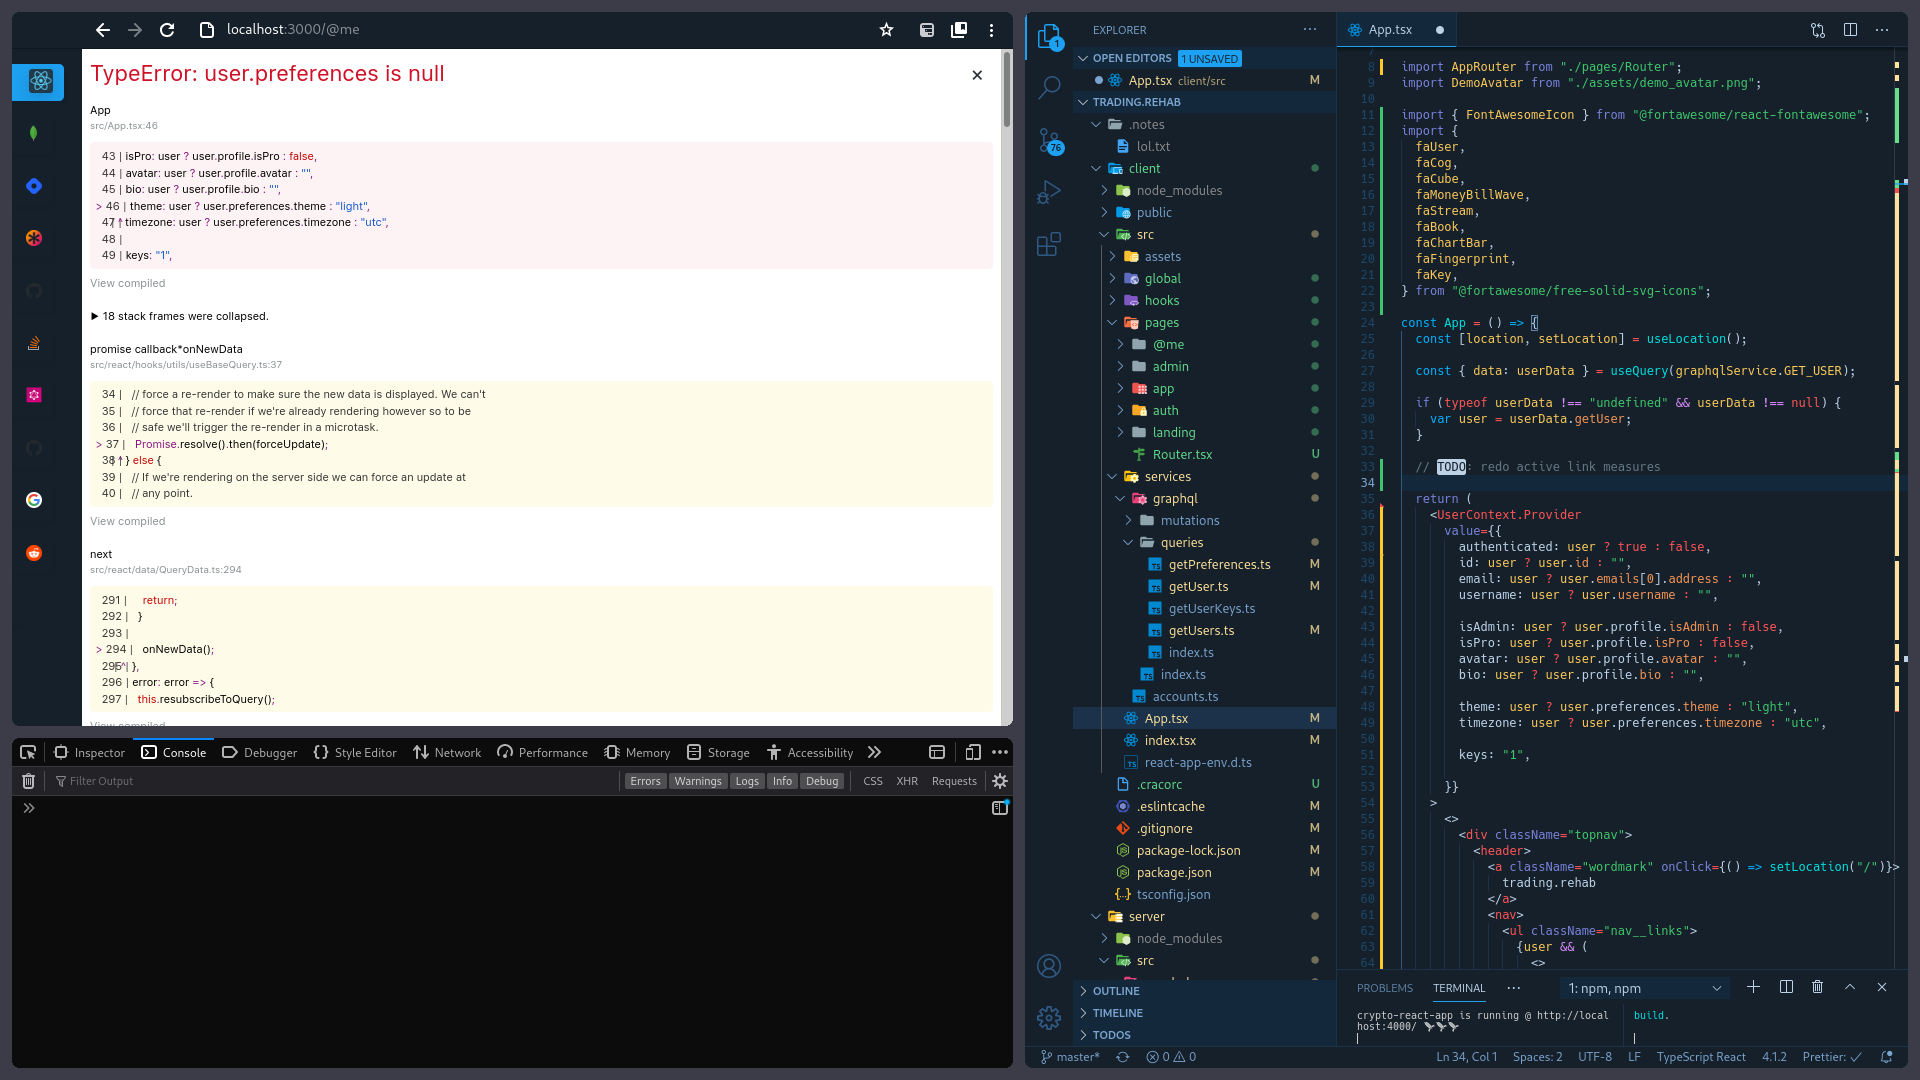Close the TypeError overlay

point(977,75)
